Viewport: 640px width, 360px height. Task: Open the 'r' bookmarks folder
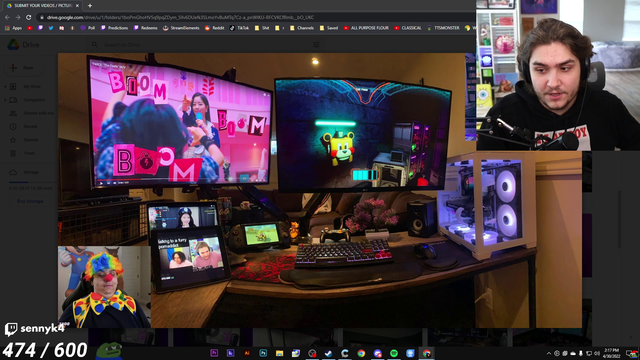(280, 28)
